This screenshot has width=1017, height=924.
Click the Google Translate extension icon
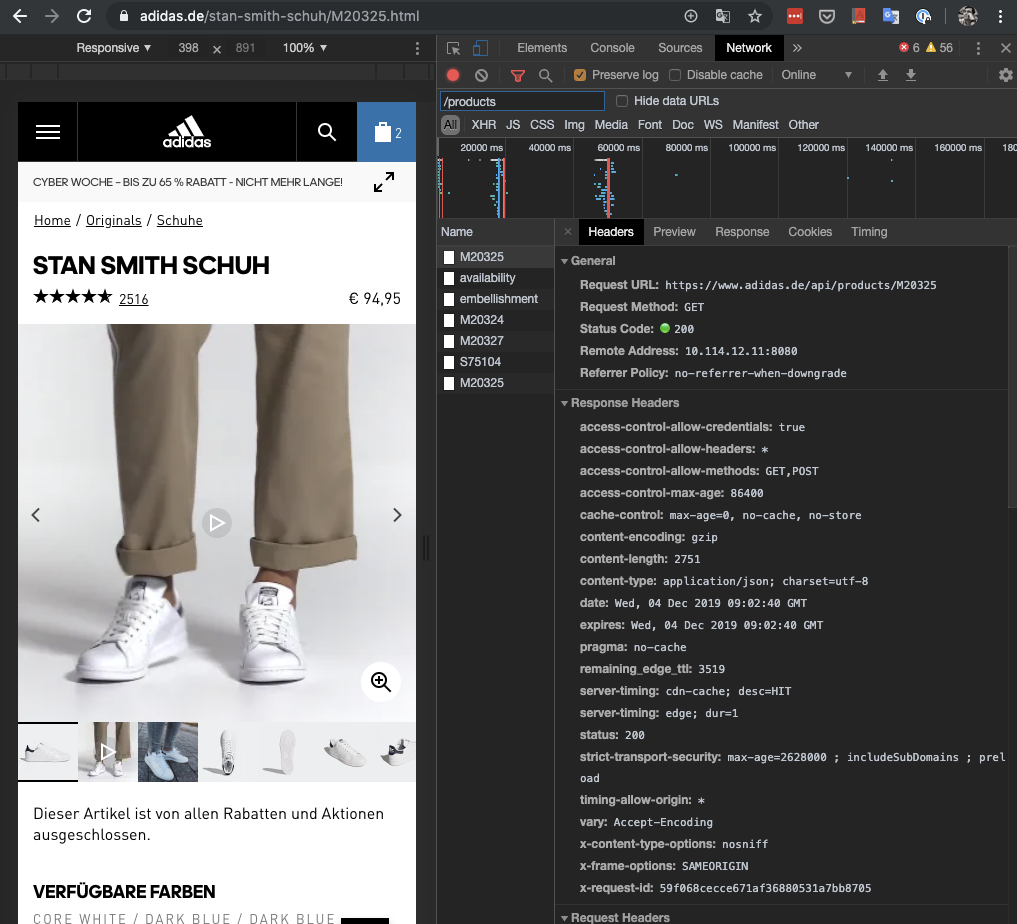891,16
